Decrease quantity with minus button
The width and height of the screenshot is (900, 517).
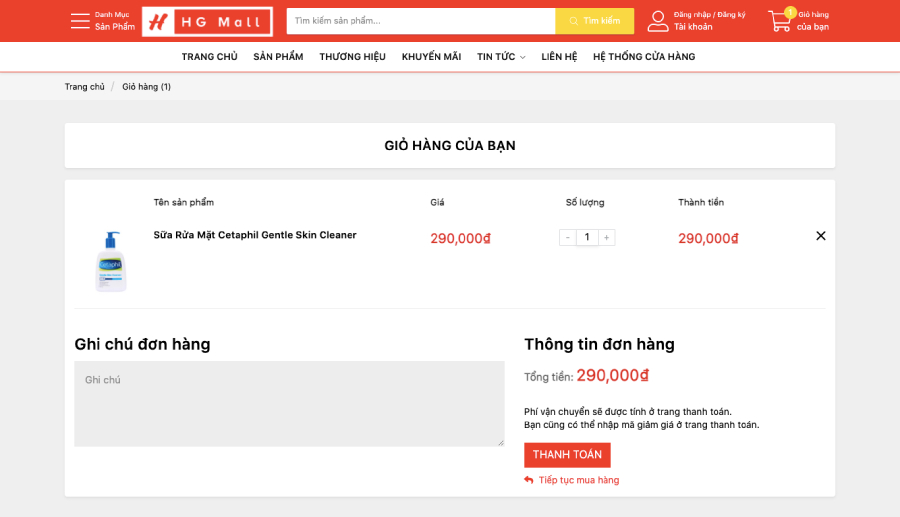[568, 238]
